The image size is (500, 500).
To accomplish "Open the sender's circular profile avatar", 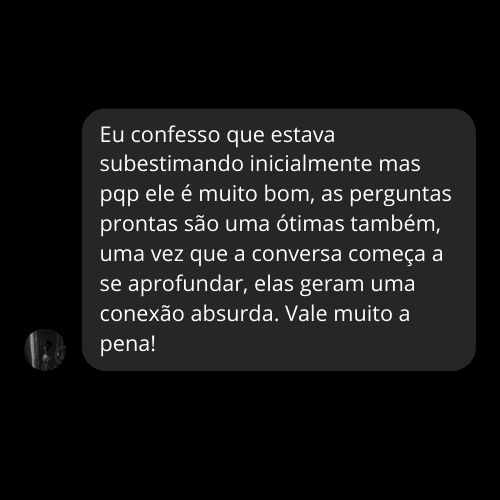I will pyautogui.click(x=45, y=350).
